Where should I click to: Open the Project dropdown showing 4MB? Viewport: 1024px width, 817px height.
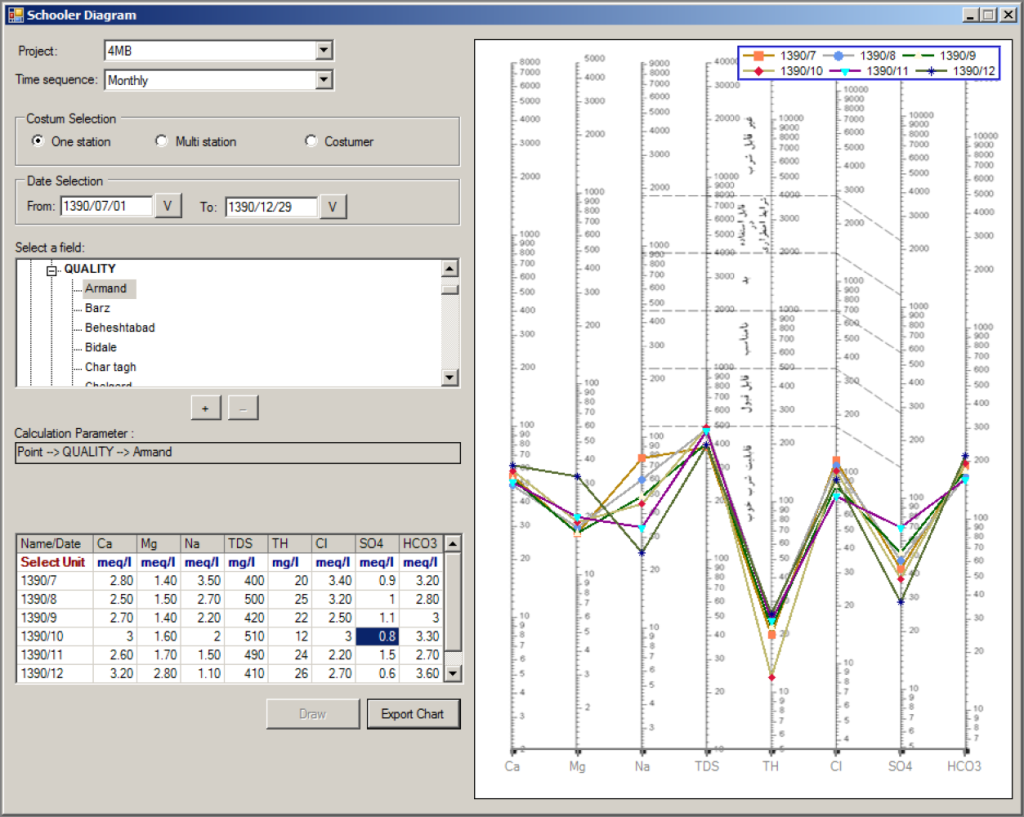click(x=322, y=50)
